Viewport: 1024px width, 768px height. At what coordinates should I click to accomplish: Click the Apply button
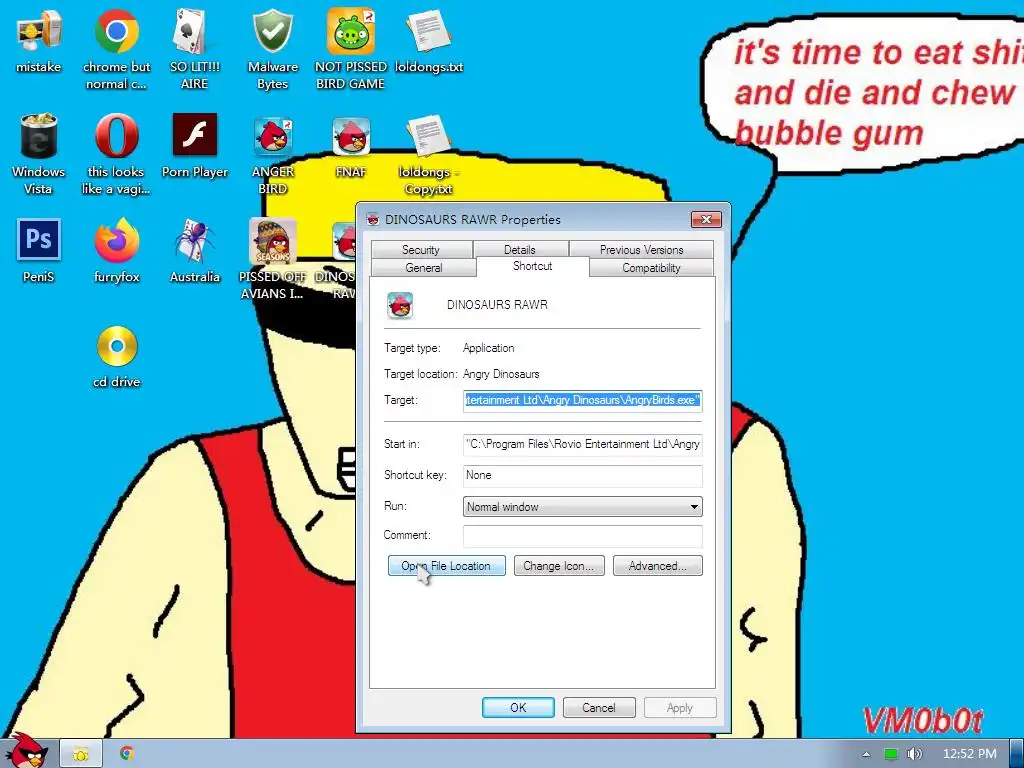[680, 707]
